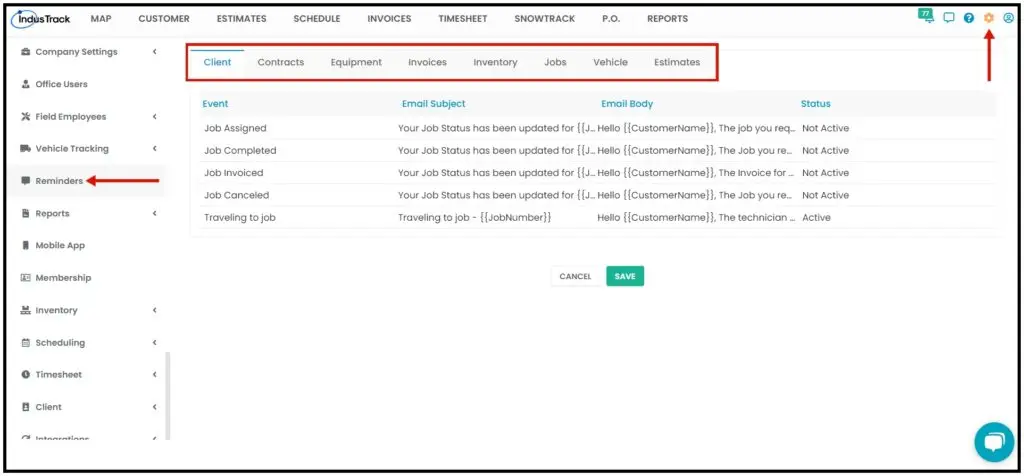Open Reminders in the sidebar
This screenshot has width=1024, height=476.
coord(59,181)
